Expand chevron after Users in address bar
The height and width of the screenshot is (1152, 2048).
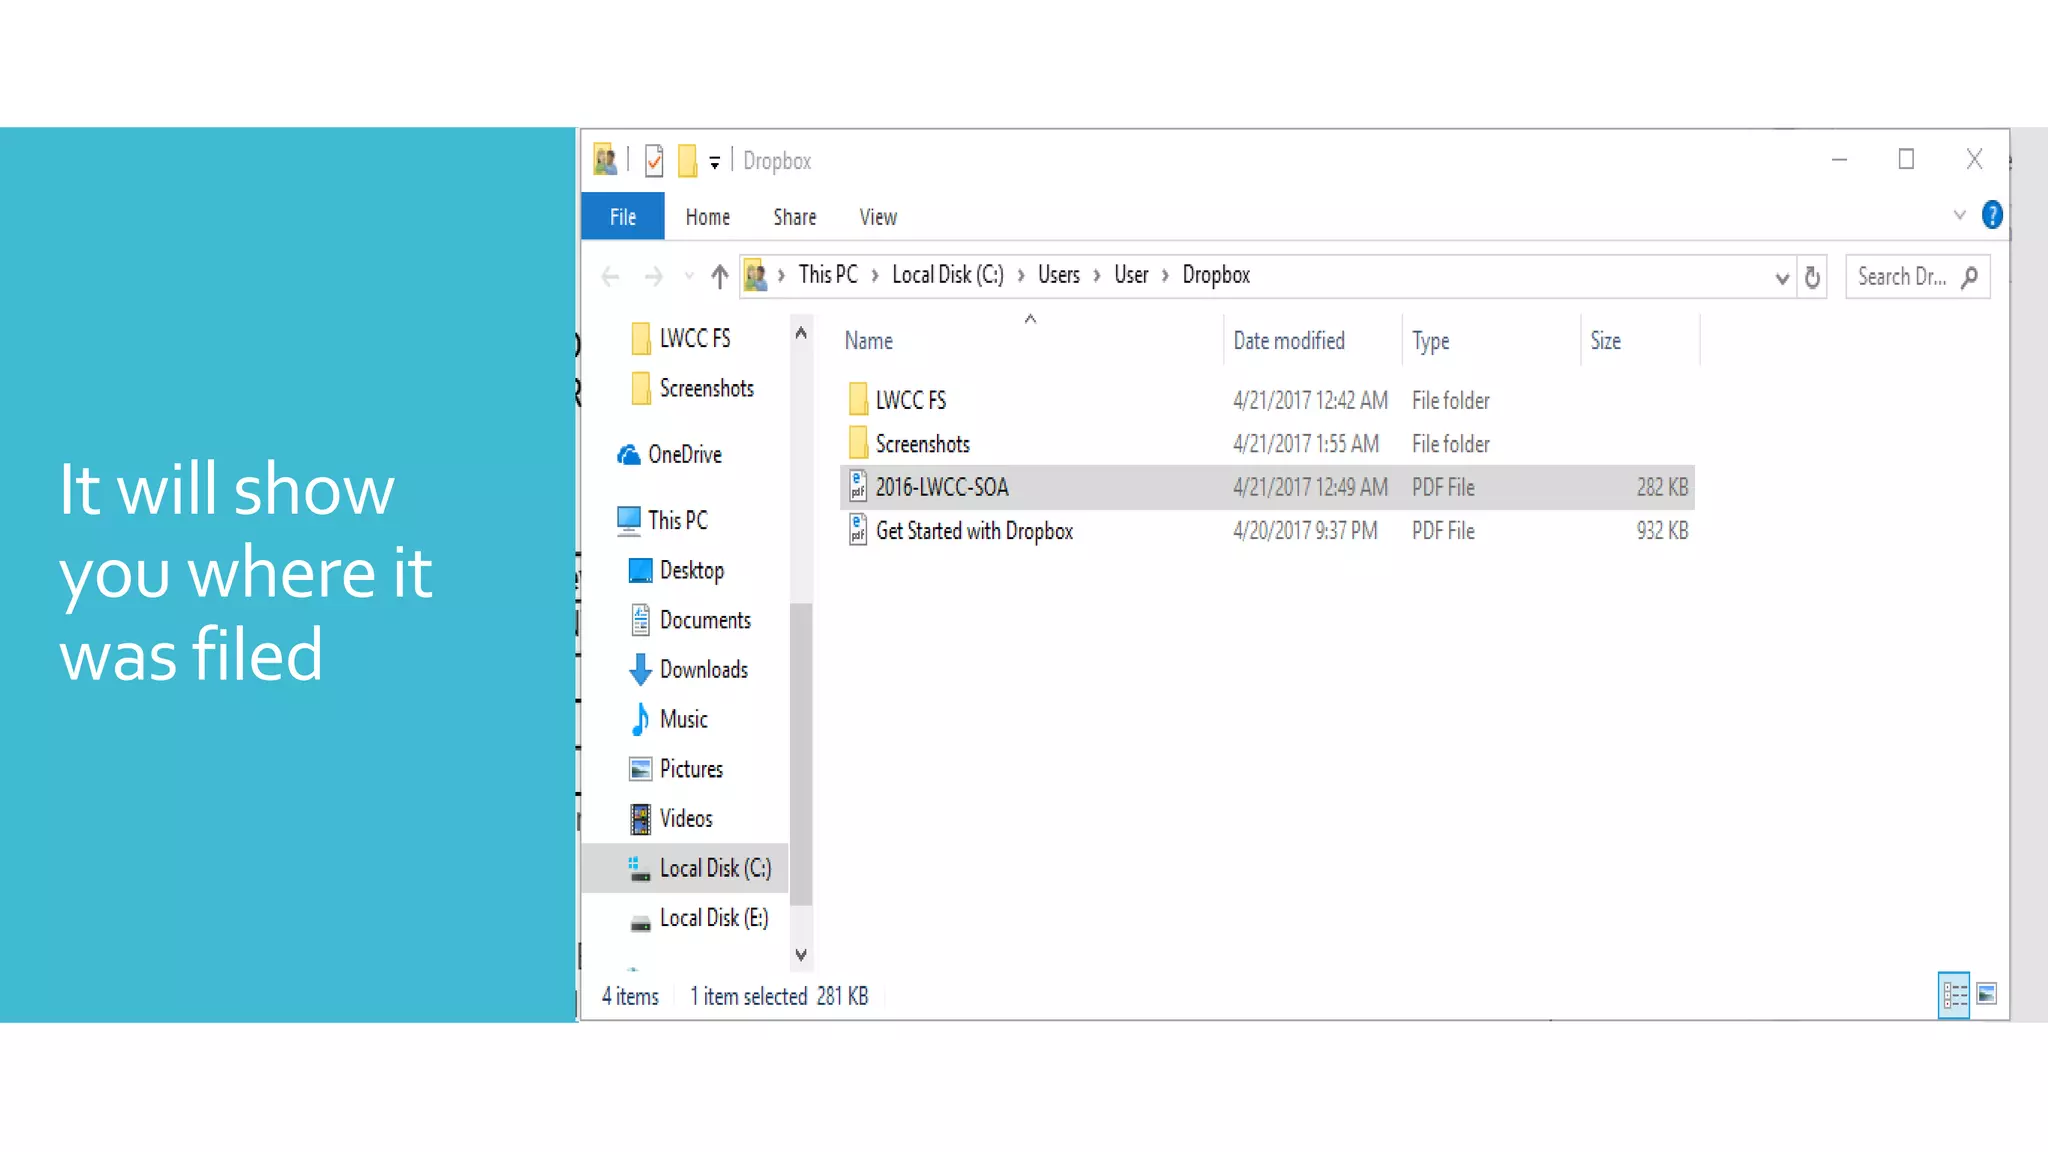[1097, 275]
